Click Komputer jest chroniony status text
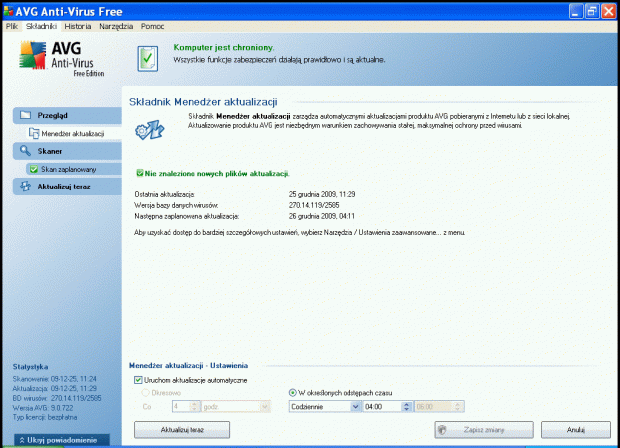This screenshot has height=448, width=620. click(224, 47)
